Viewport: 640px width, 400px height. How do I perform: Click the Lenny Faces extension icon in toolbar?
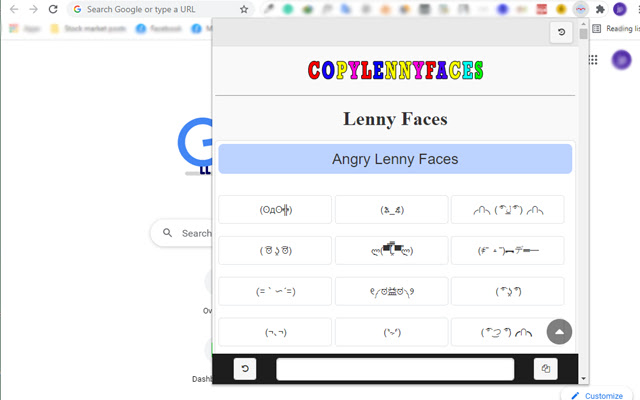tap(580, 9)
